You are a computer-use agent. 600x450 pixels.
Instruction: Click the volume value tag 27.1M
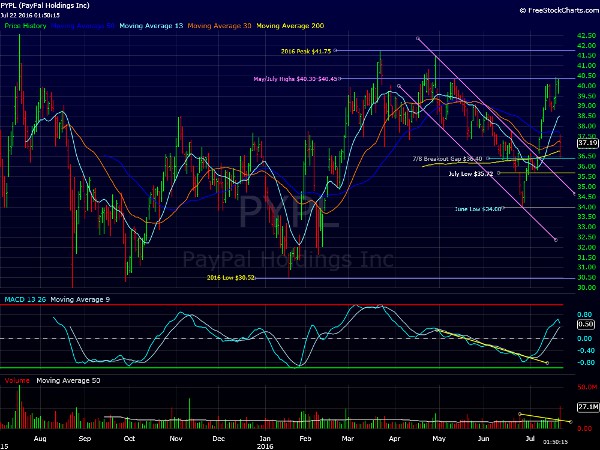[588, 406]
